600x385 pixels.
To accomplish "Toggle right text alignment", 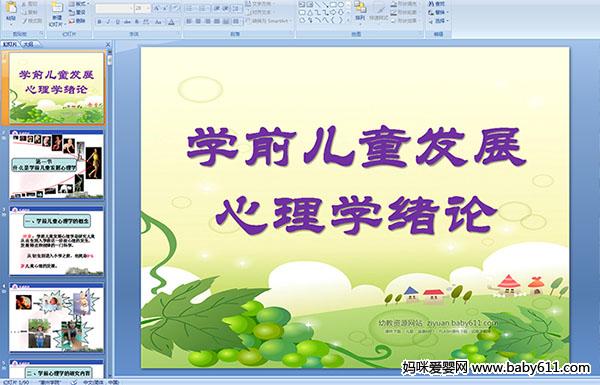I will (x=207, y=21).
